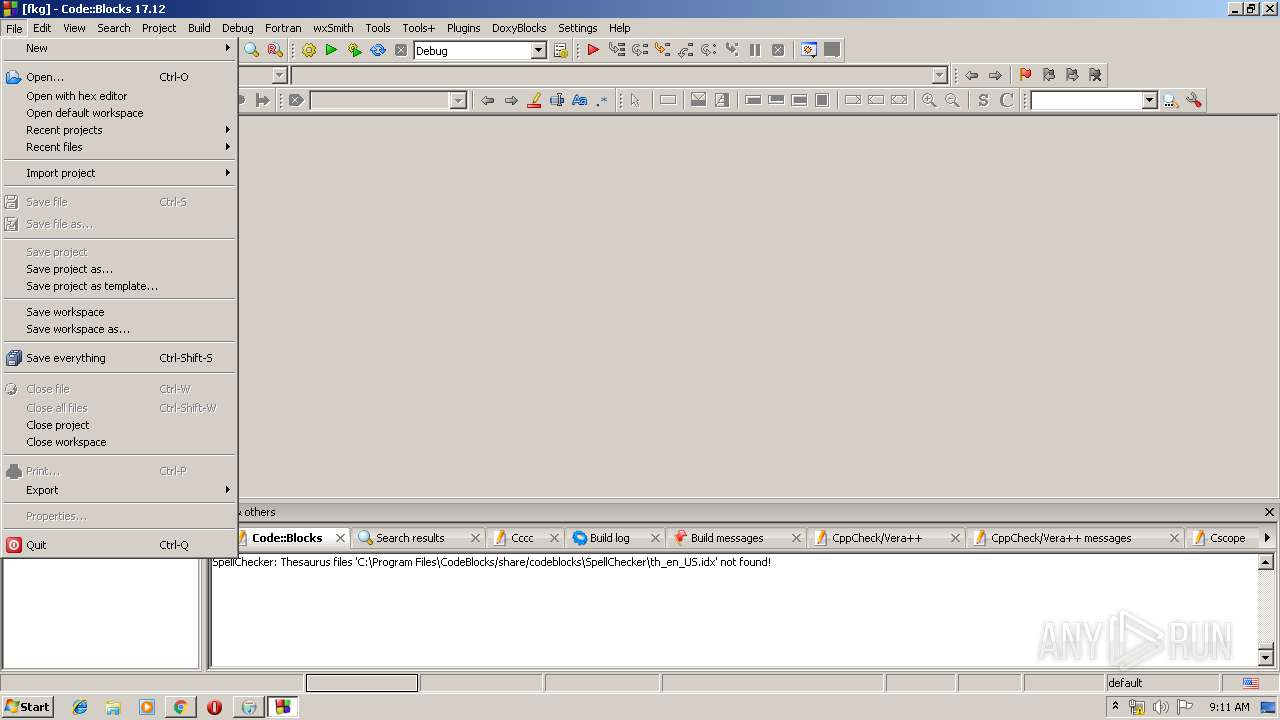Expand Import project submenu

pos(119,173)
